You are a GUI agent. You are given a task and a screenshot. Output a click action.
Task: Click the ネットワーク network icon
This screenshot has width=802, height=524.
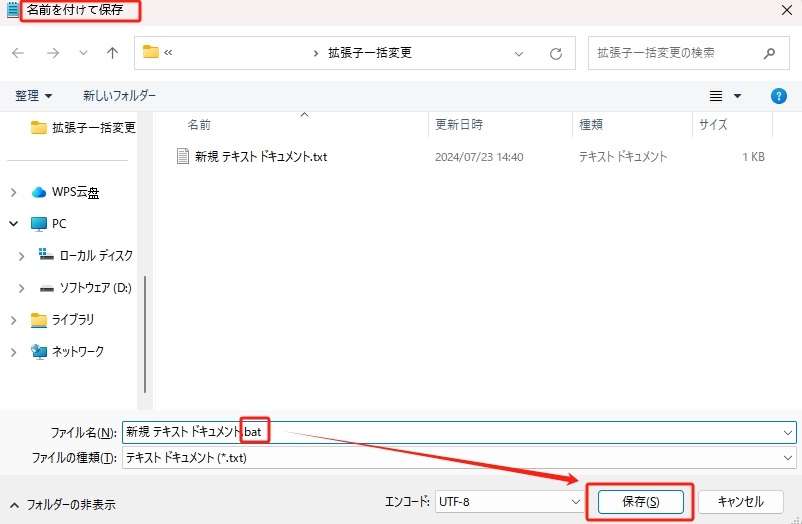[x=39, y=352]
